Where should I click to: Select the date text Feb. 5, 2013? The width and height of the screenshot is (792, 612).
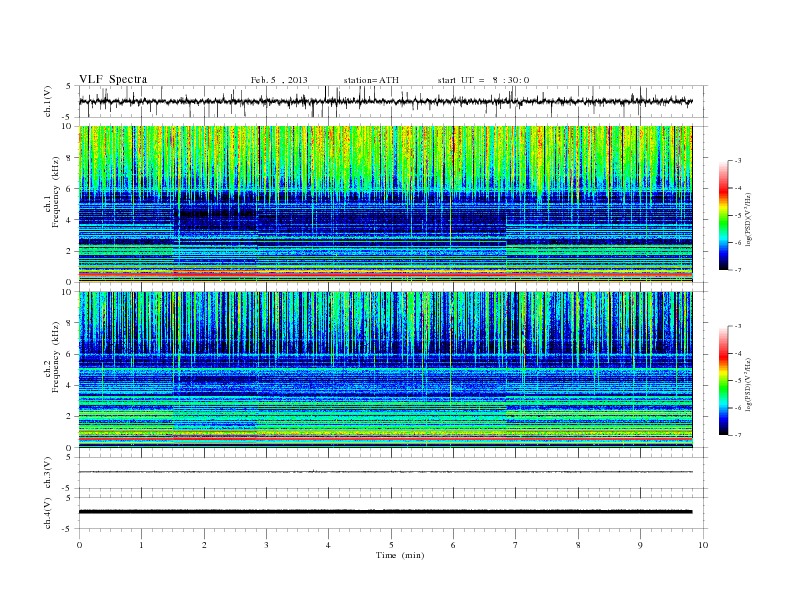coord(279,80)
